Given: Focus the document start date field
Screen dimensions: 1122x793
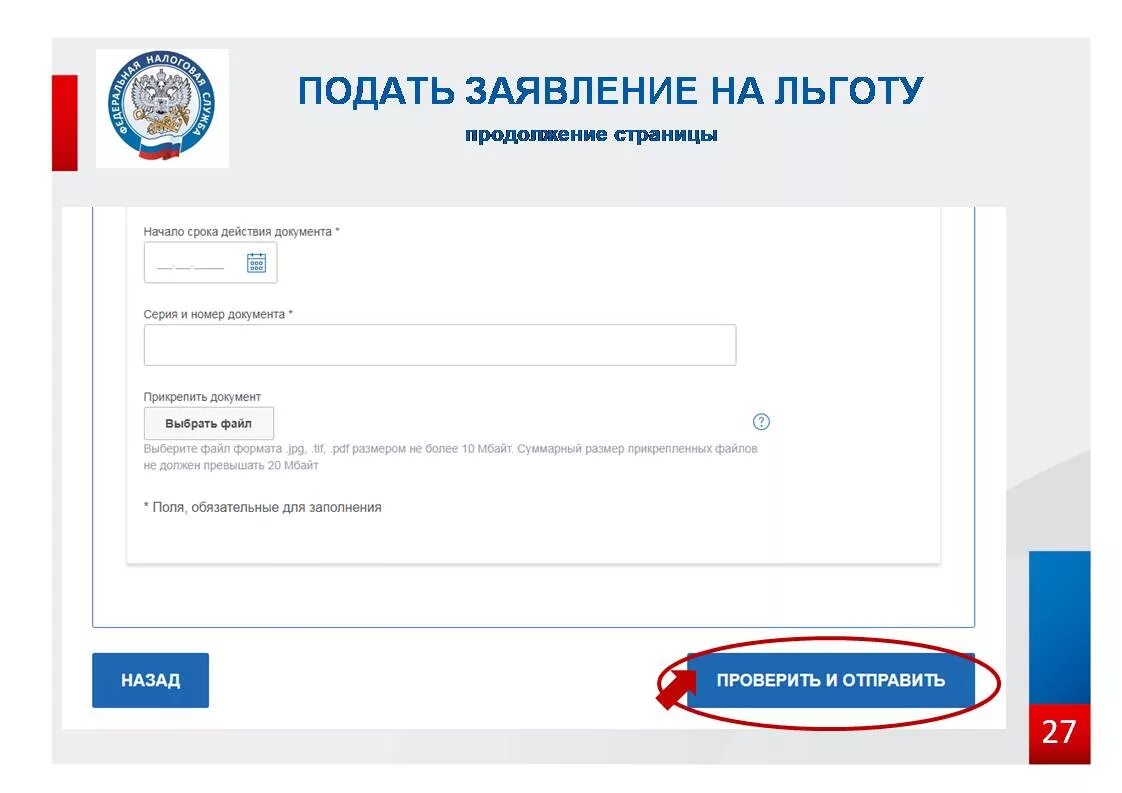Looking at the screenshot, I should [210, 263].
